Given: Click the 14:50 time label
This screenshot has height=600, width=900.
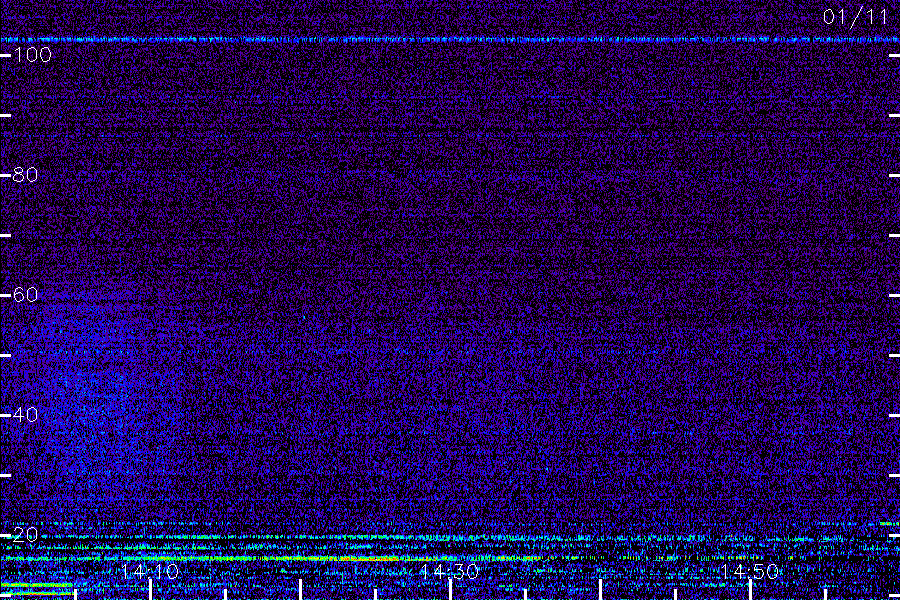Looking at the screenshot, I should (750, 572).
